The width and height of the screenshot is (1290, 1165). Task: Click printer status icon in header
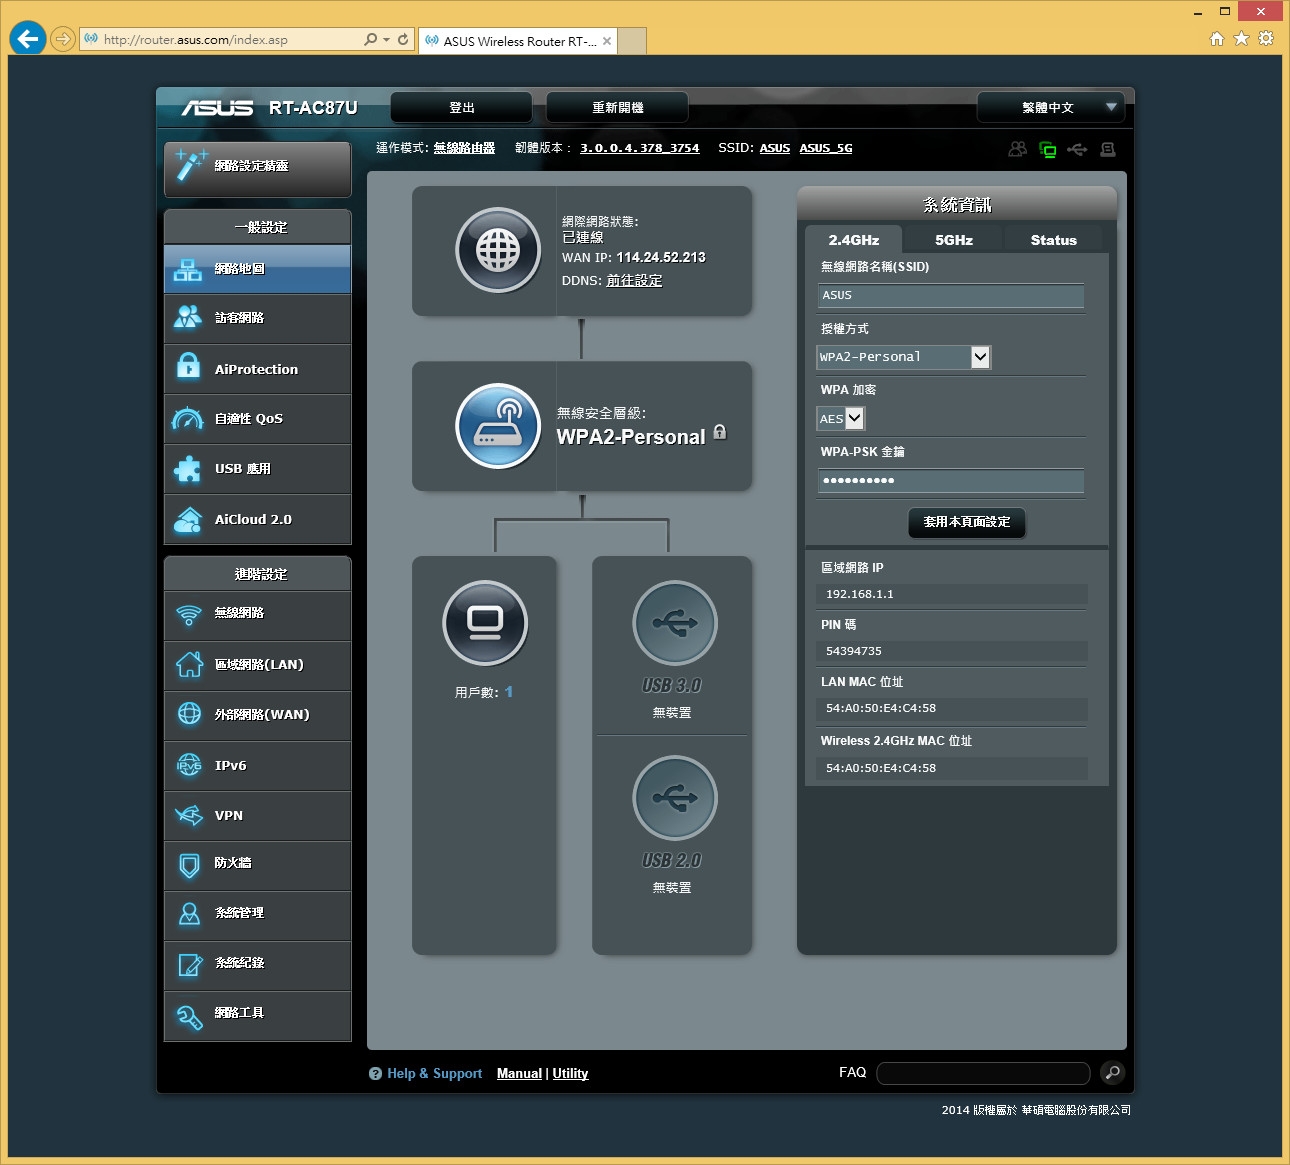tap(1108, 149)
